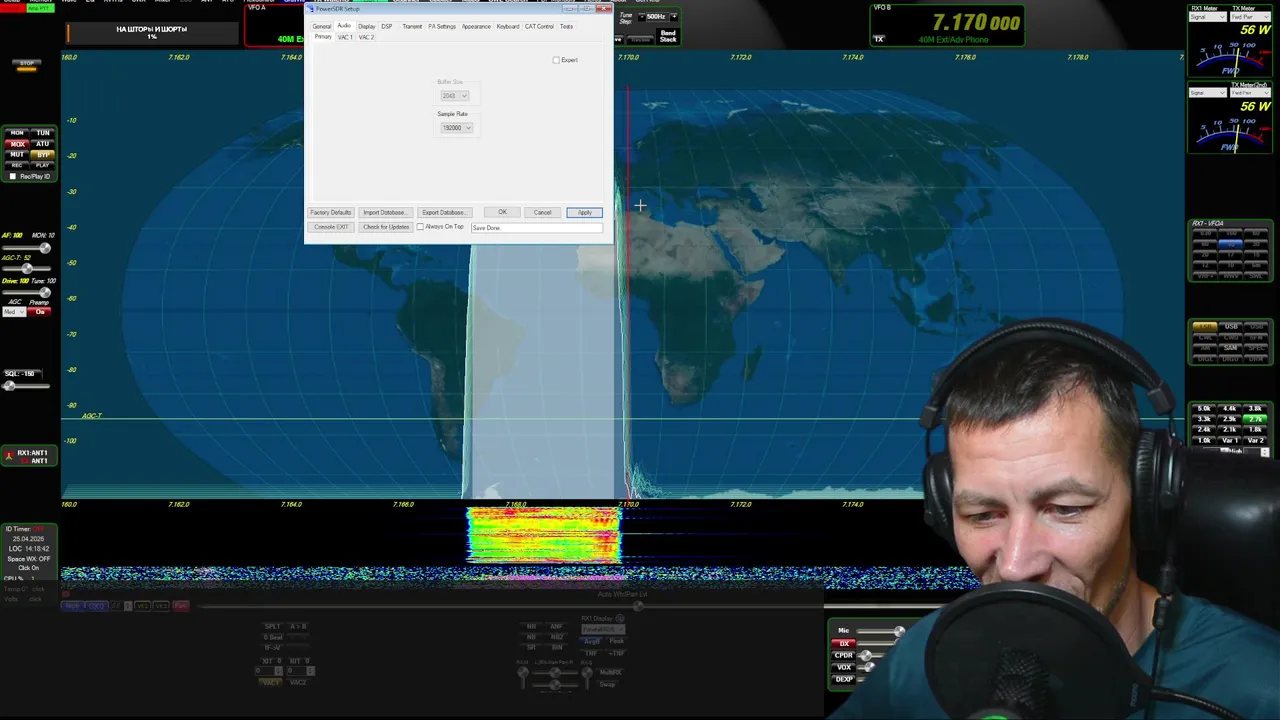
Task: Select the Primary audio sub-tab
Action: 323,37
